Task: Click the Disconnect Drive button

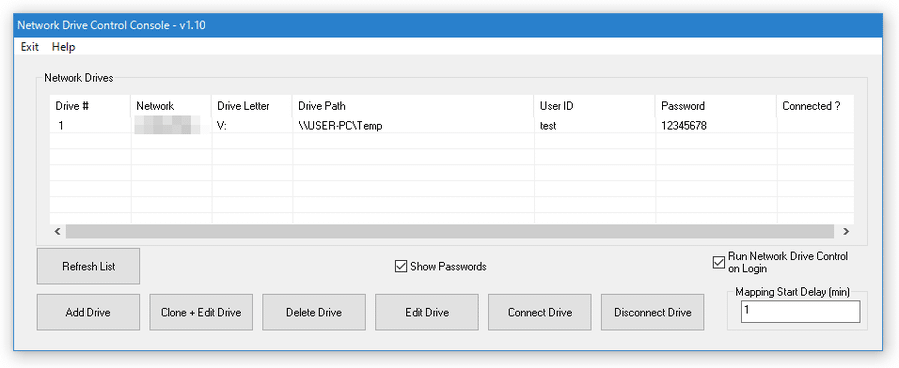Action: point(652,312)
